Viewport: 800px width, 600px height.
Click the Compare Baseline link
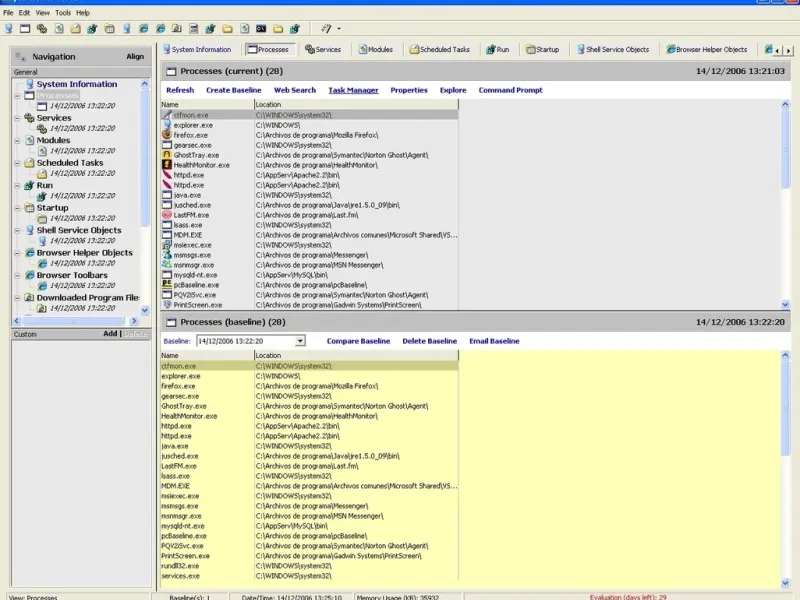(358, 341)
